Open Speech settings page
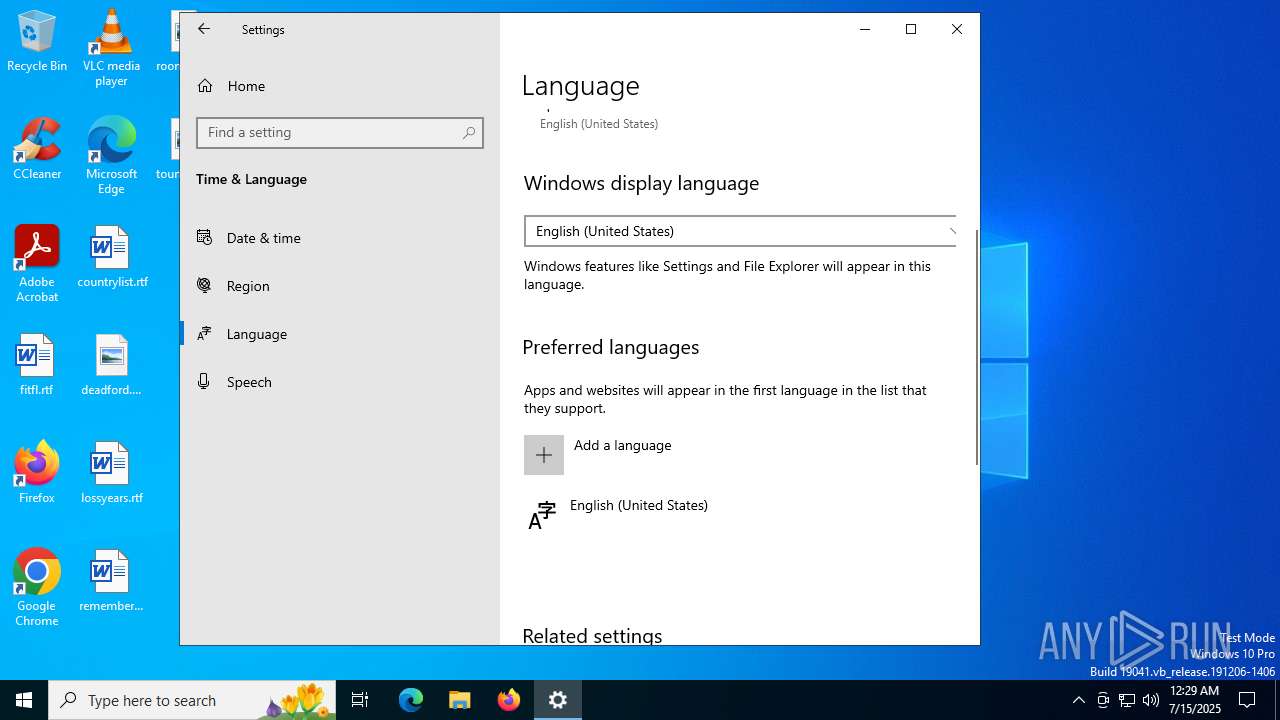 pos(340,382)
